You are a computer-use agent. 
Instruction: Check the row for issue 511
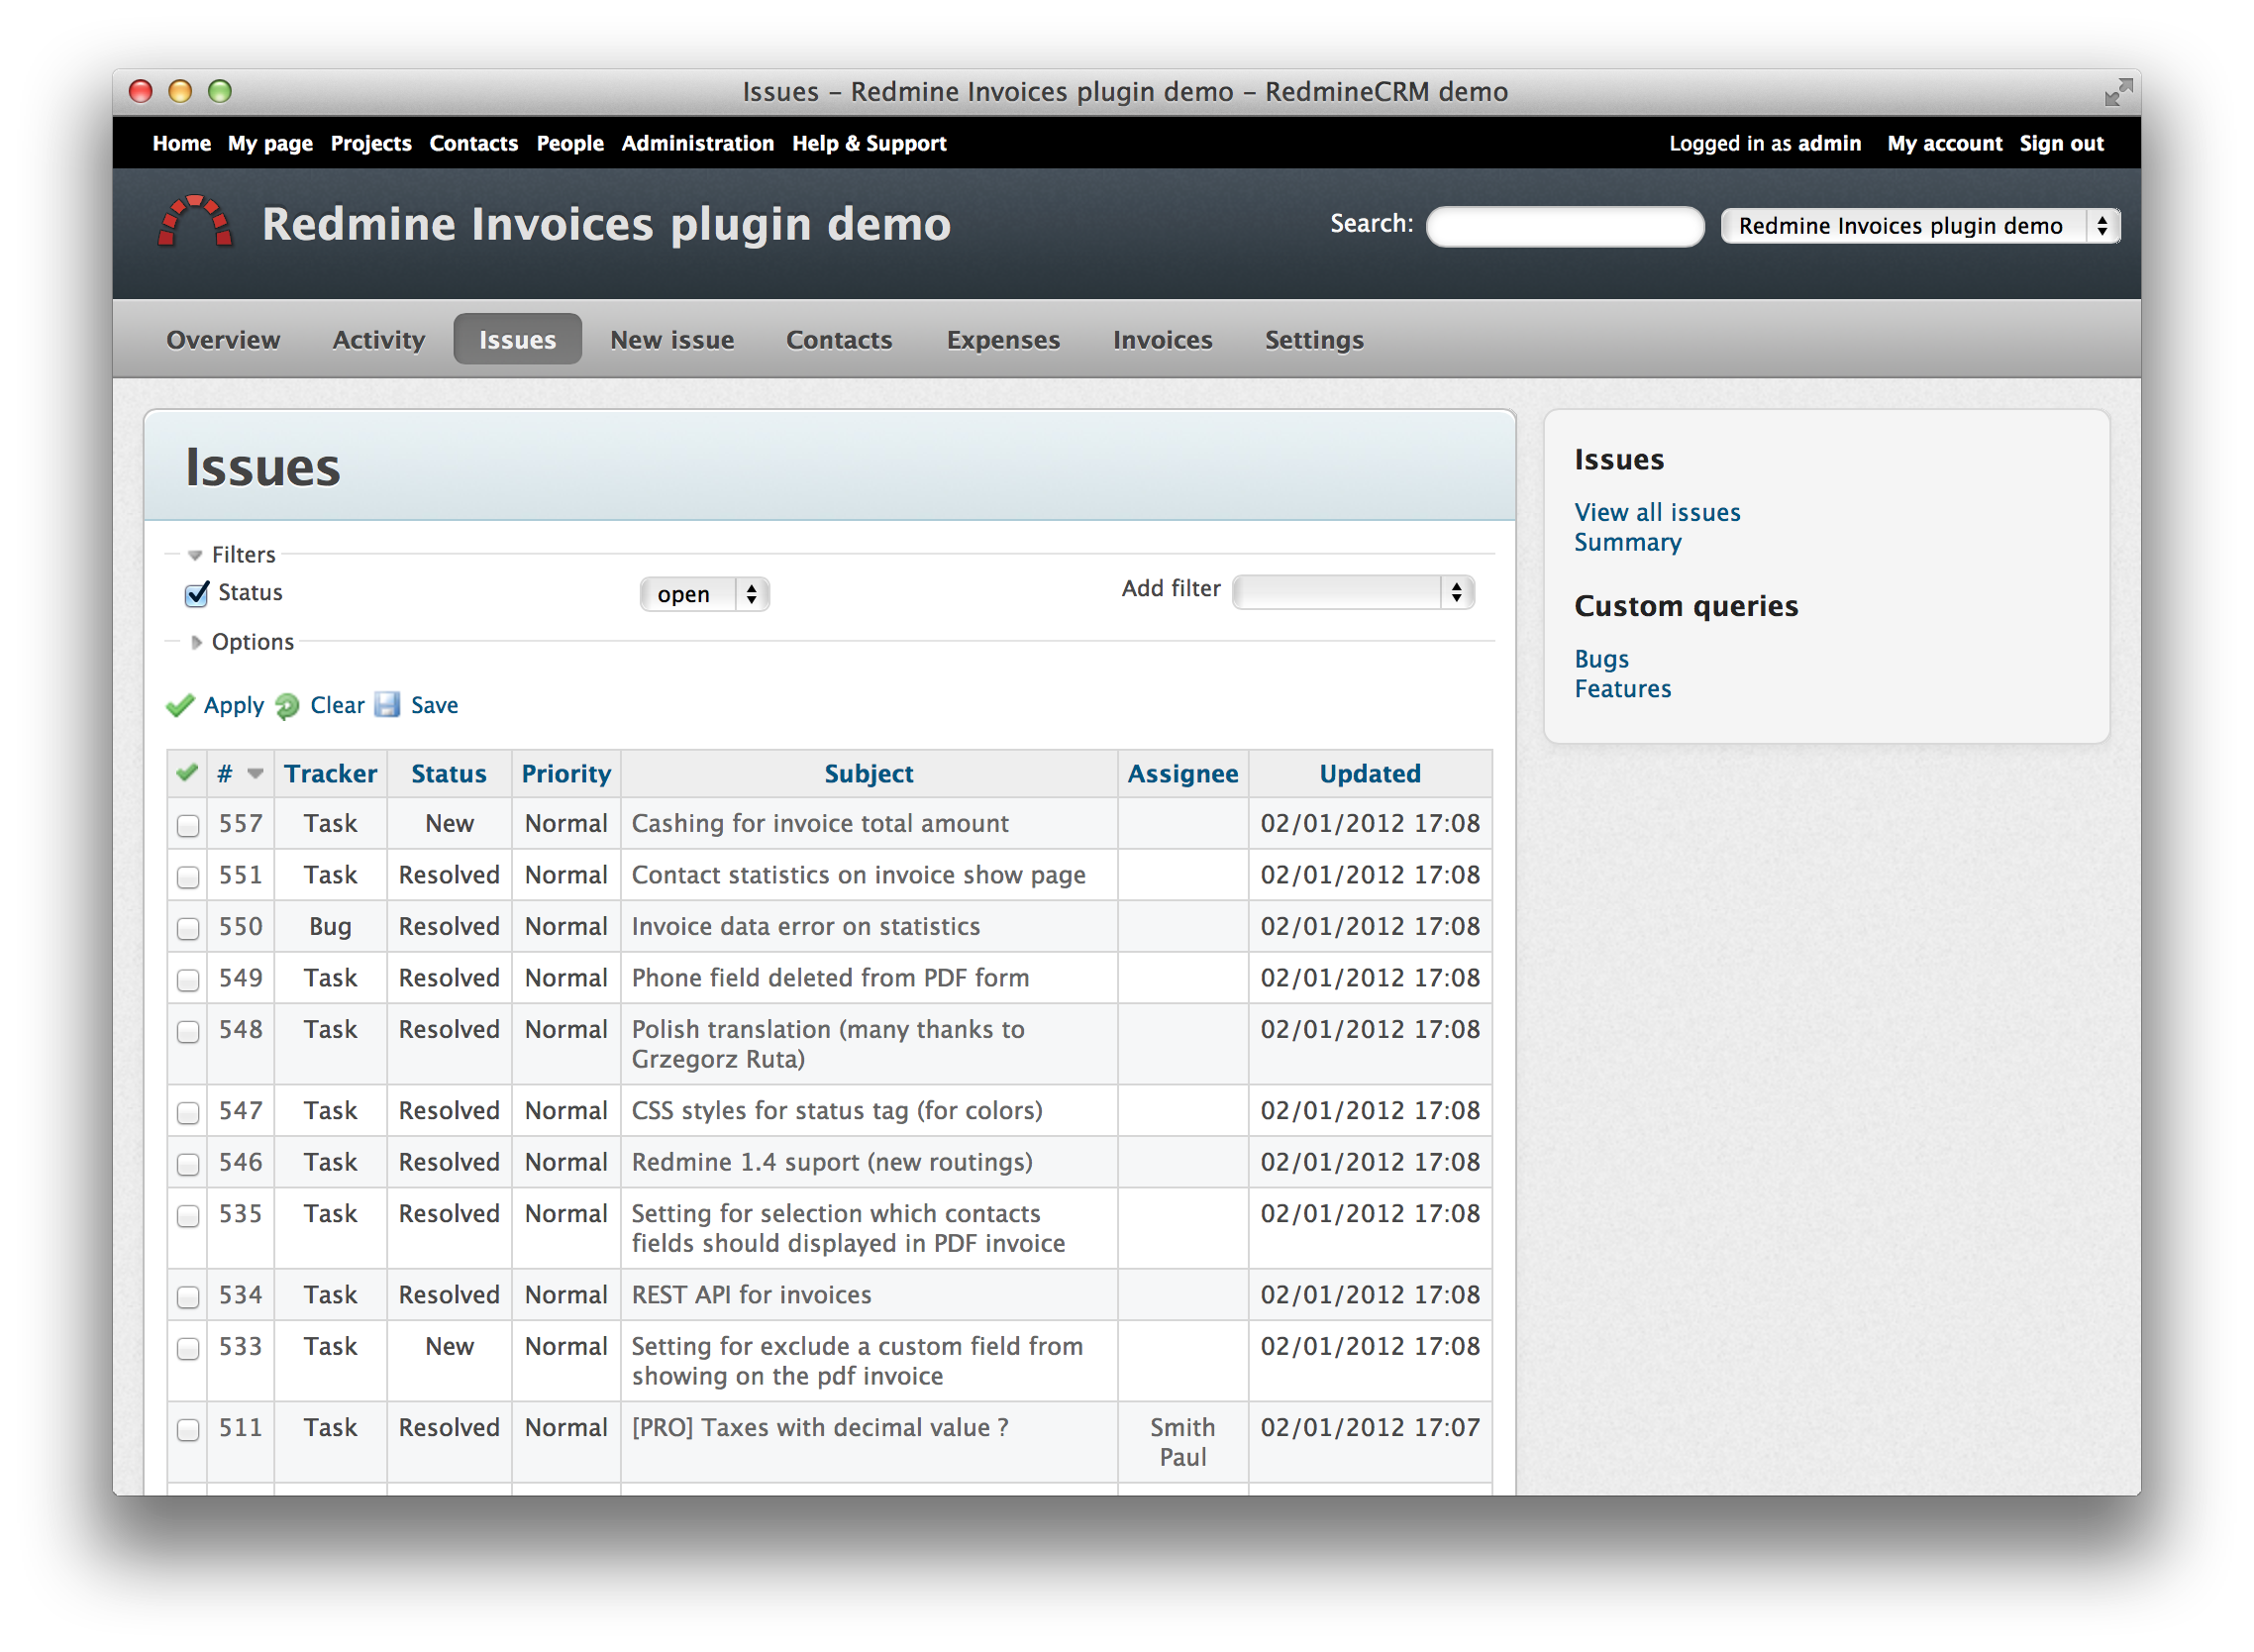coord(187,1430)
